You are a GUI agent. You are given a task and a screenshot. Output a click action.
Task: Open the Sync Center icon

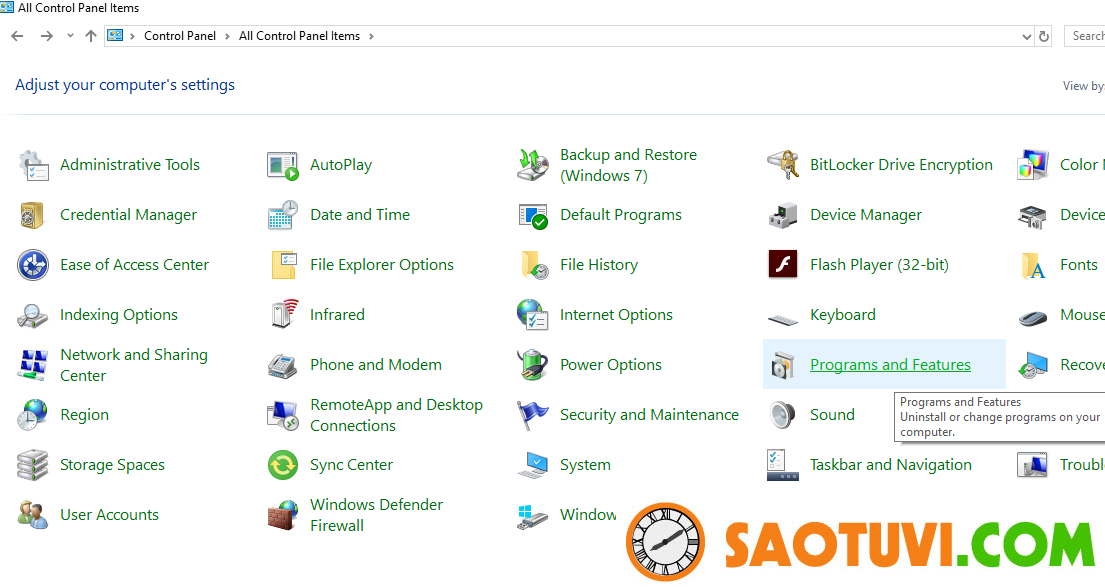[283, 465]
